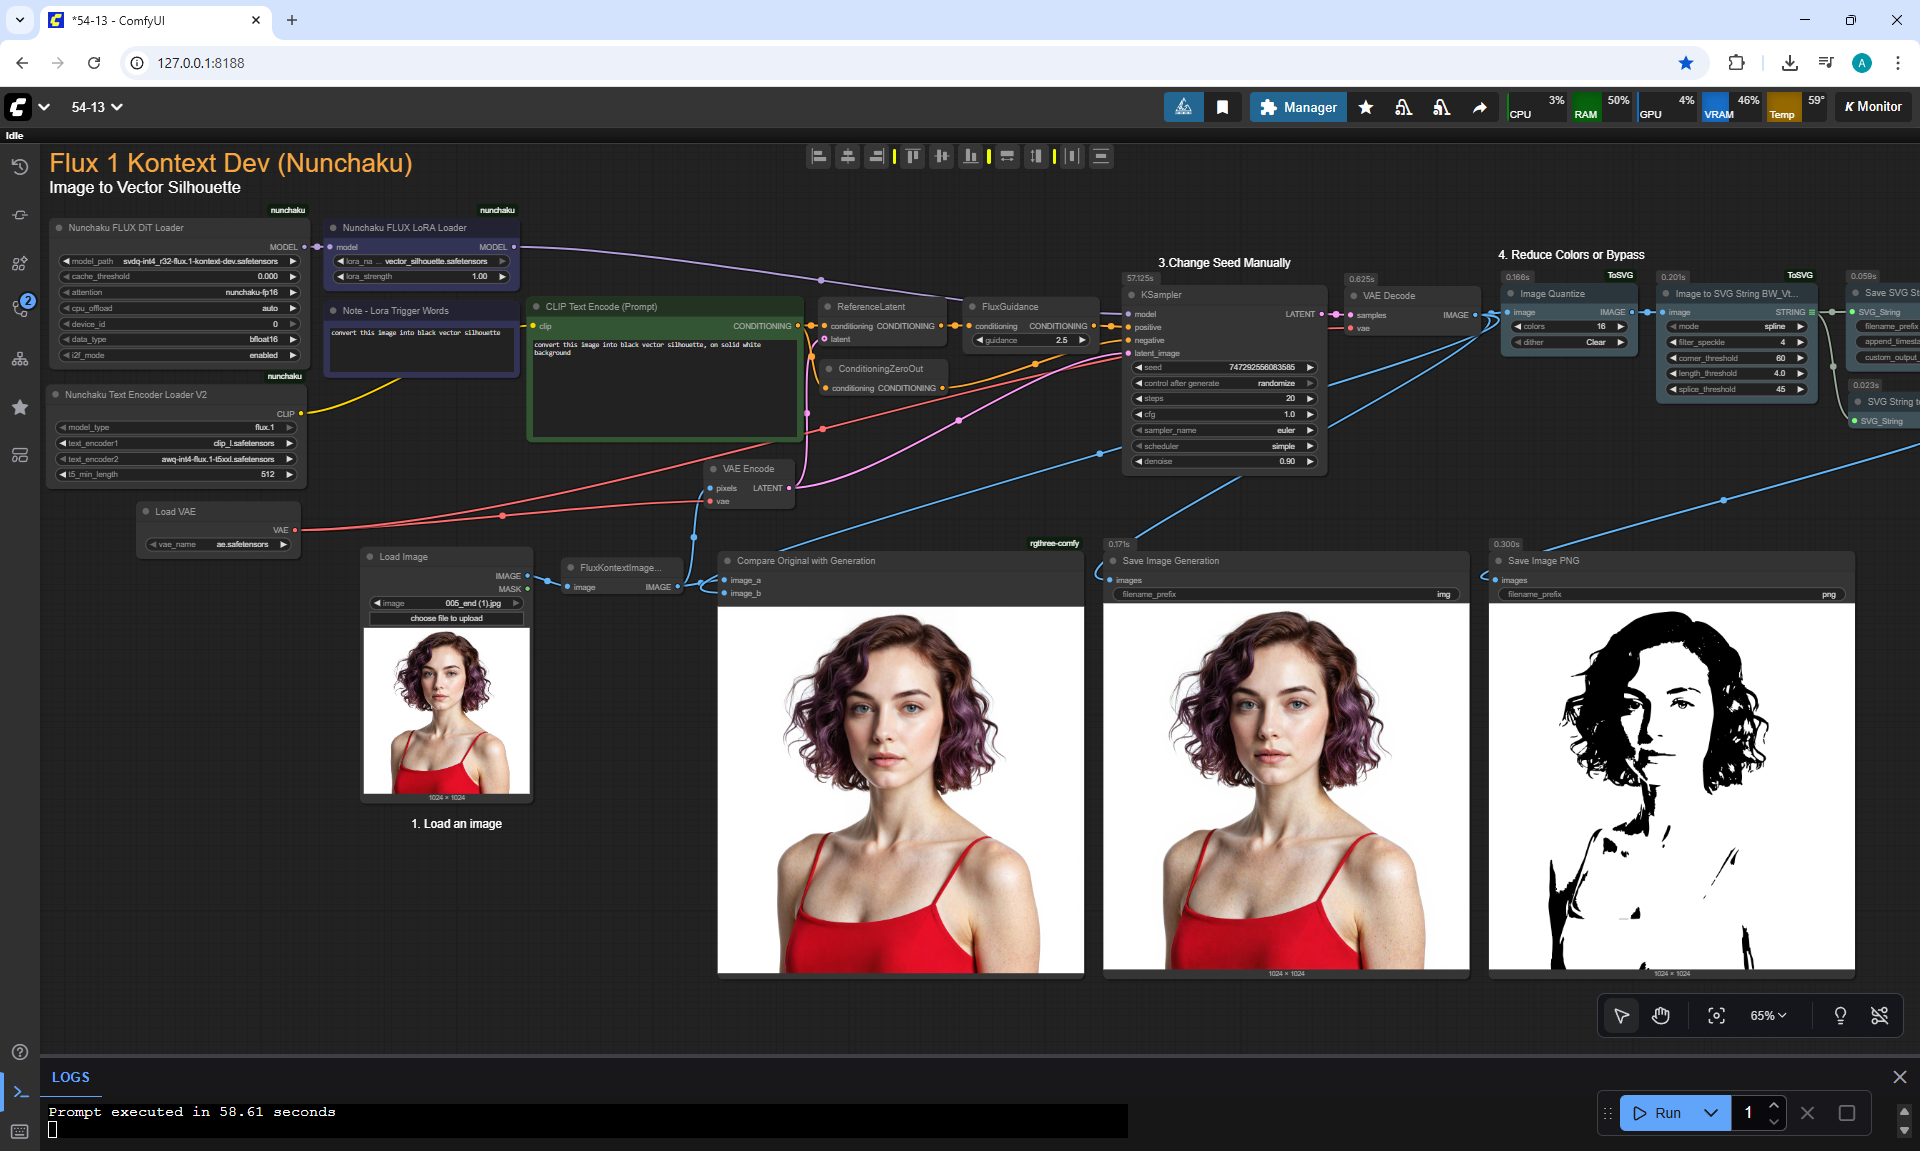Expand the Run button dropdown arrow
This screenshot has width=1920, height=1151.
point(1711,1113)
